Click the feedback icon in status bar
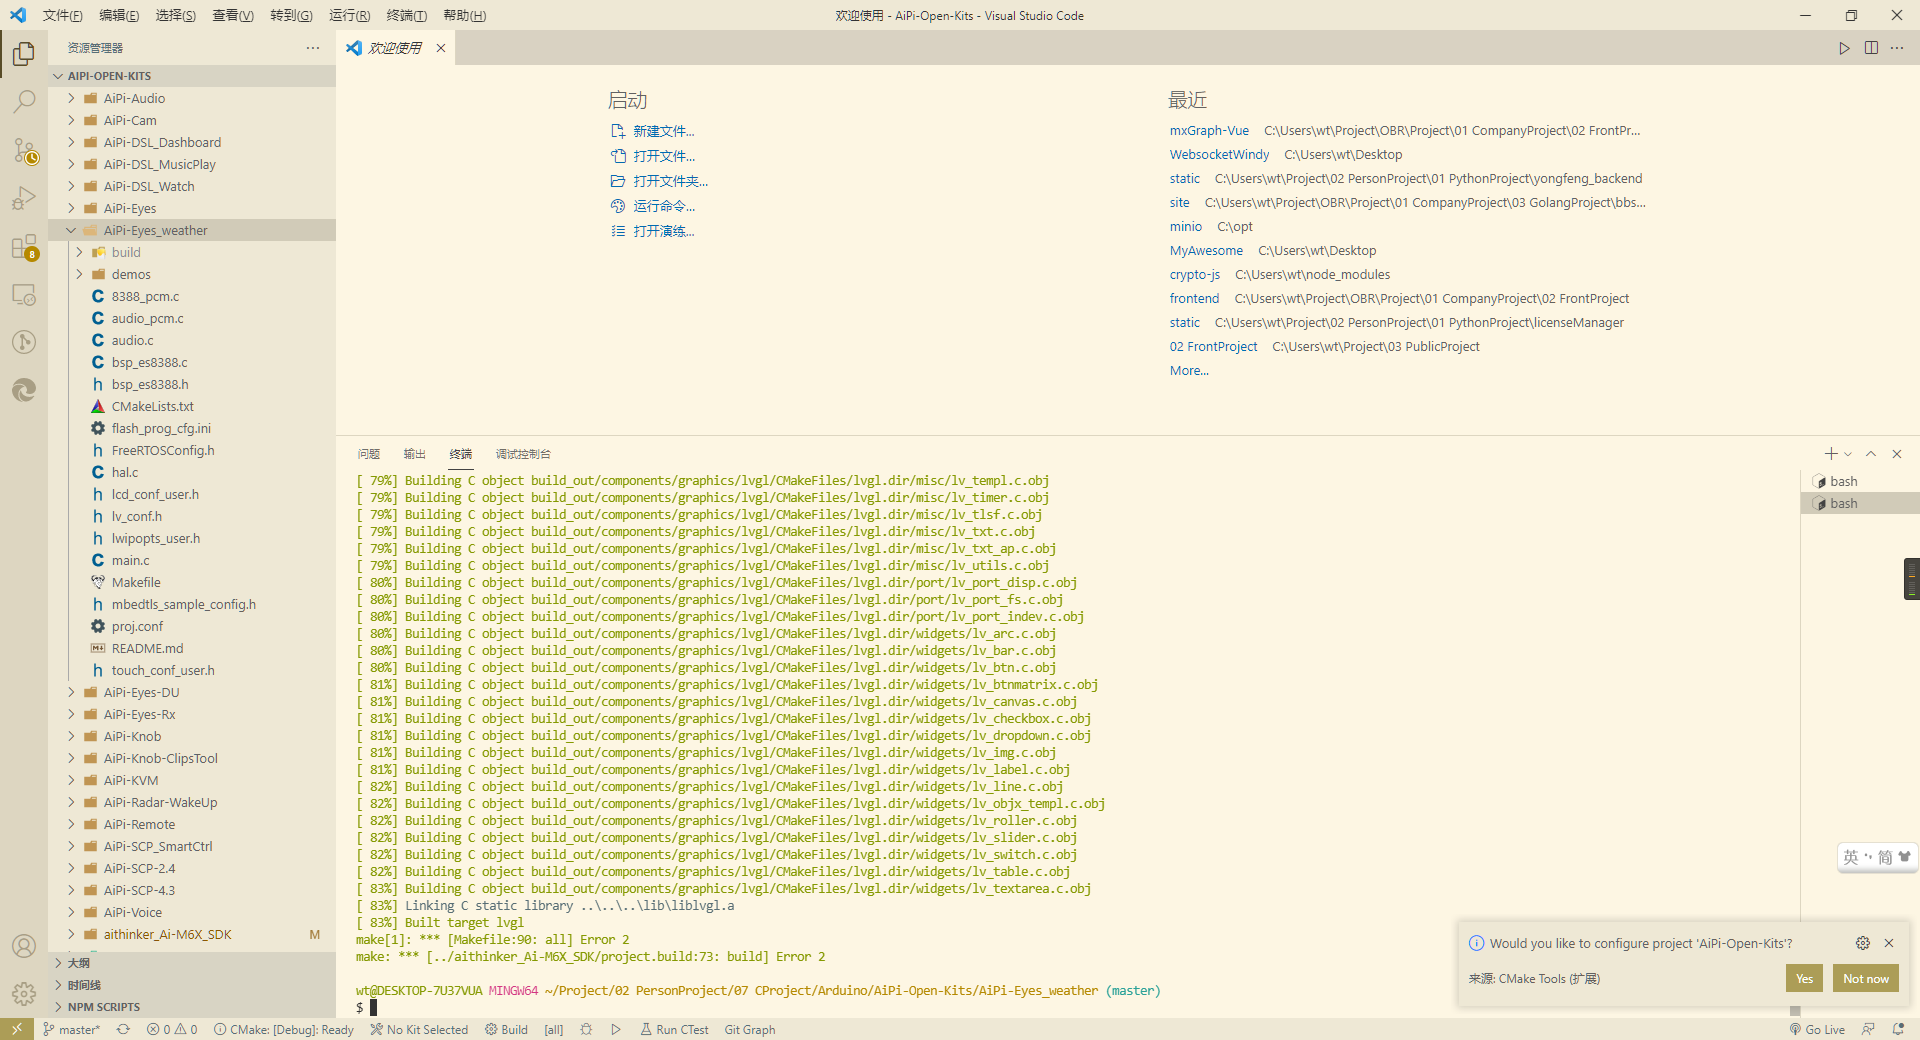 (x=1868, y=1029)
